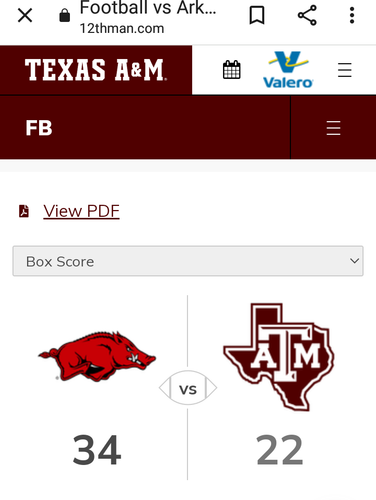
Task: Tap the Football vs Ark page title
Action: [148, 8]
